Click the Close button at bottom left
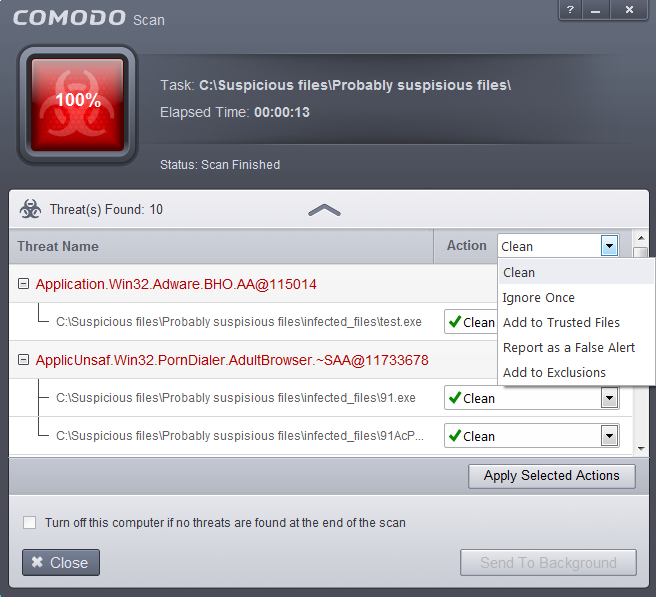 [x=61, y=563]
